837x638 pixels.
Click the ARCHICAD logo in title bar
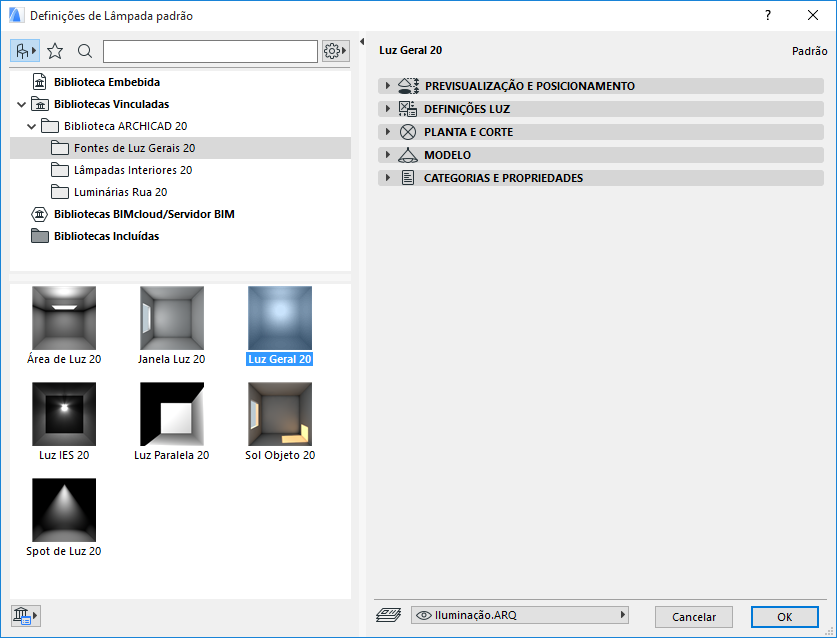[16, 15]
